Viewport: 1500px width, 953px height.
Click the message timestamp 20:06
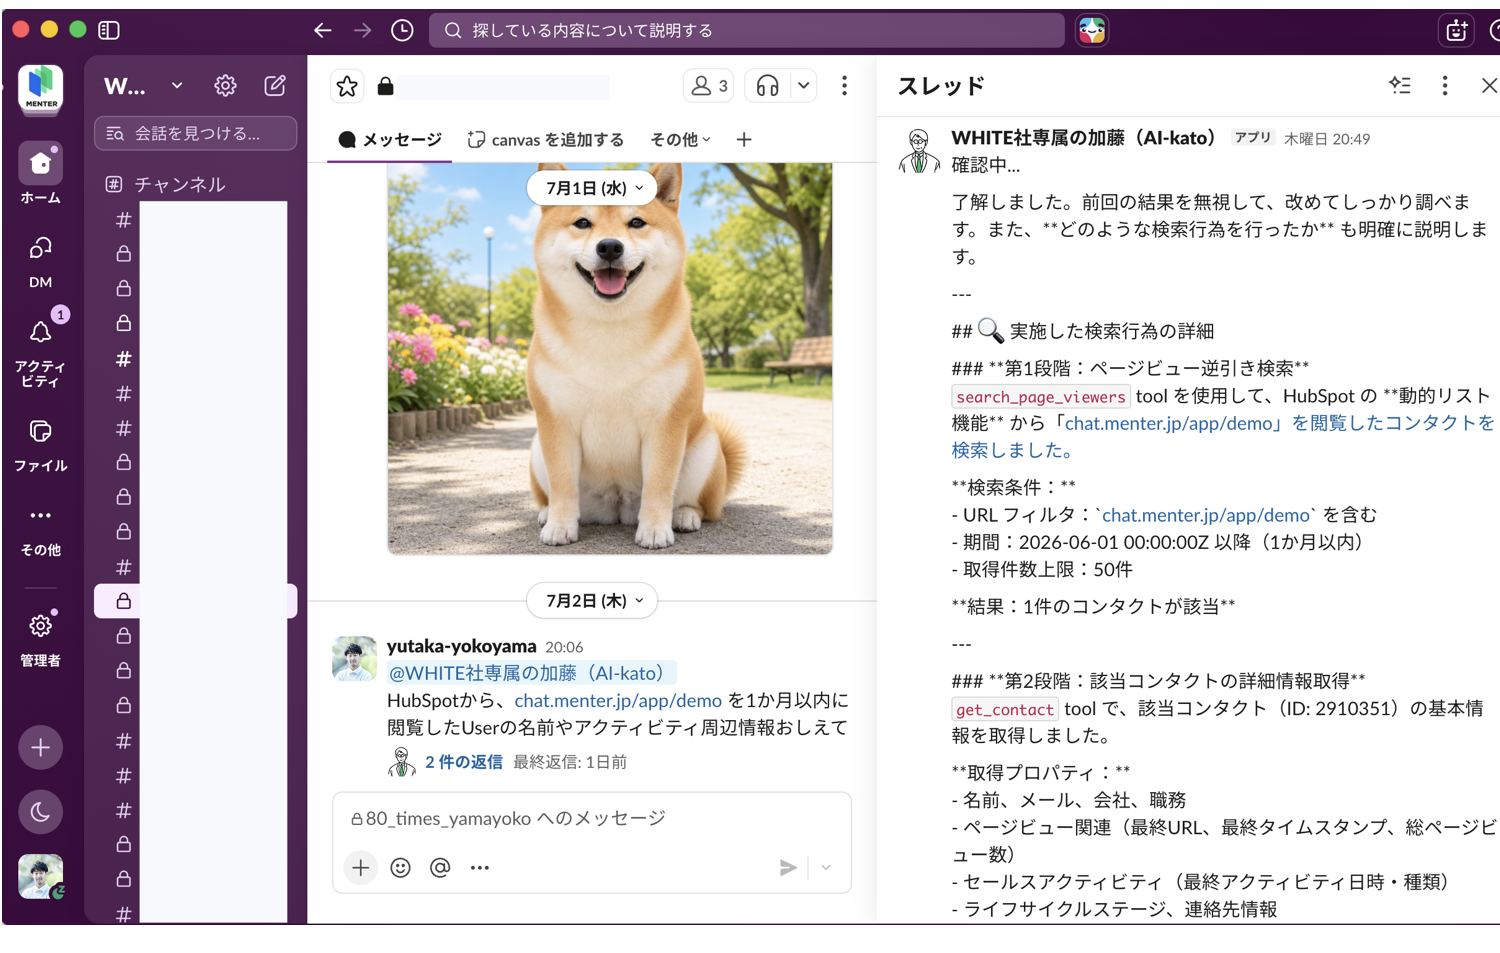(564, 647)
